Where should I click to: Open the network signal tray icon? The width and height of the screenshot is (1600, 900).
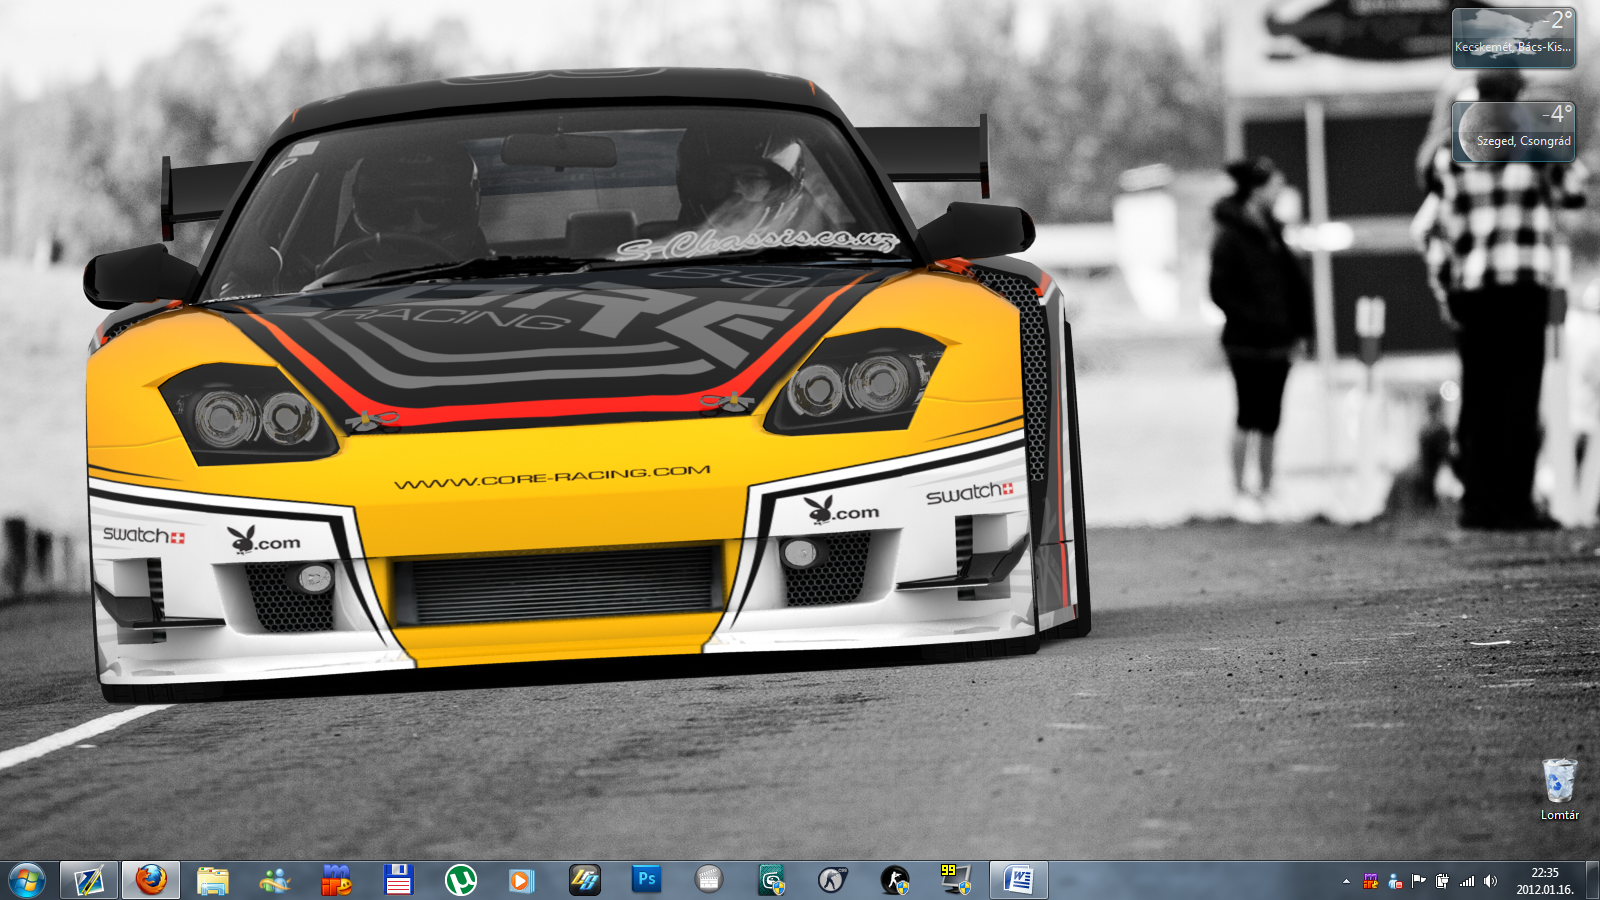[1467, 881]
